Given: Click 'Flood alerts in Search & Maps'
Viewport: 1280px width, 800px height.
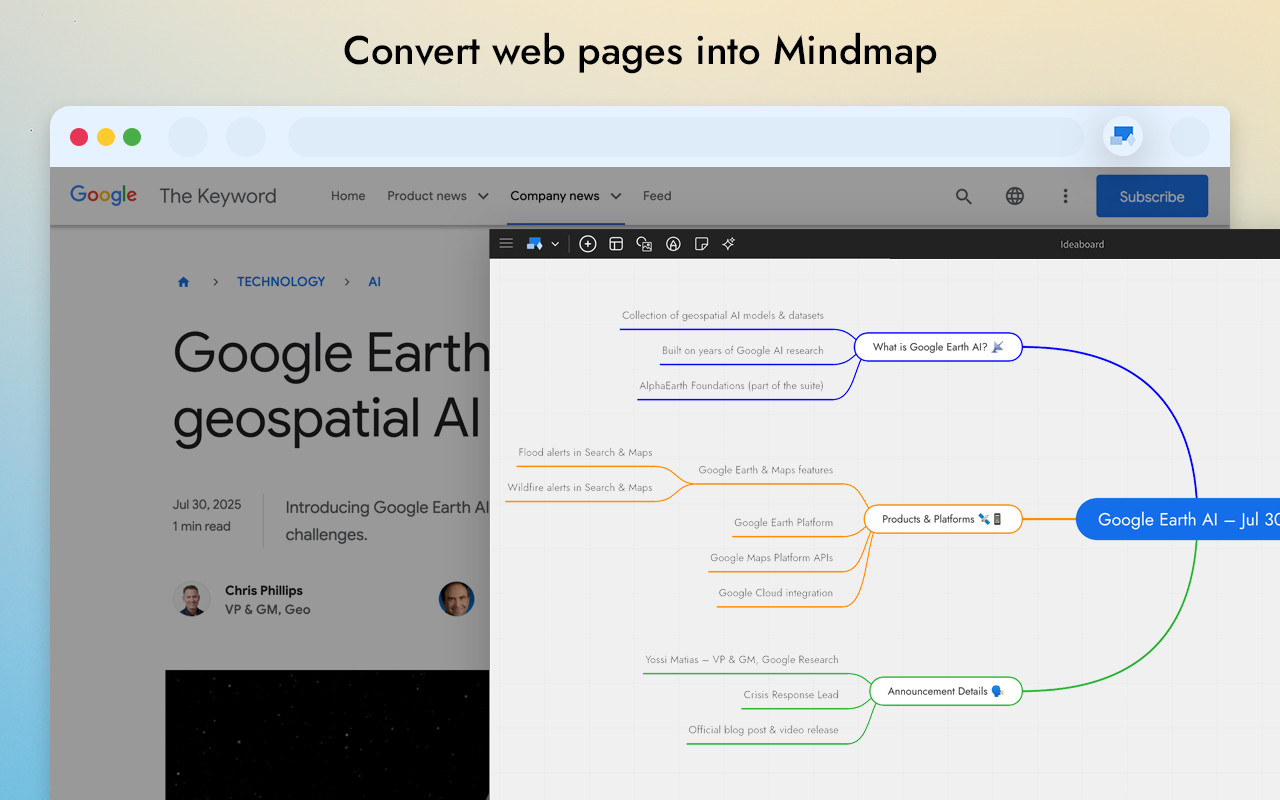Looking at the screenshot, I should (585, 453).
